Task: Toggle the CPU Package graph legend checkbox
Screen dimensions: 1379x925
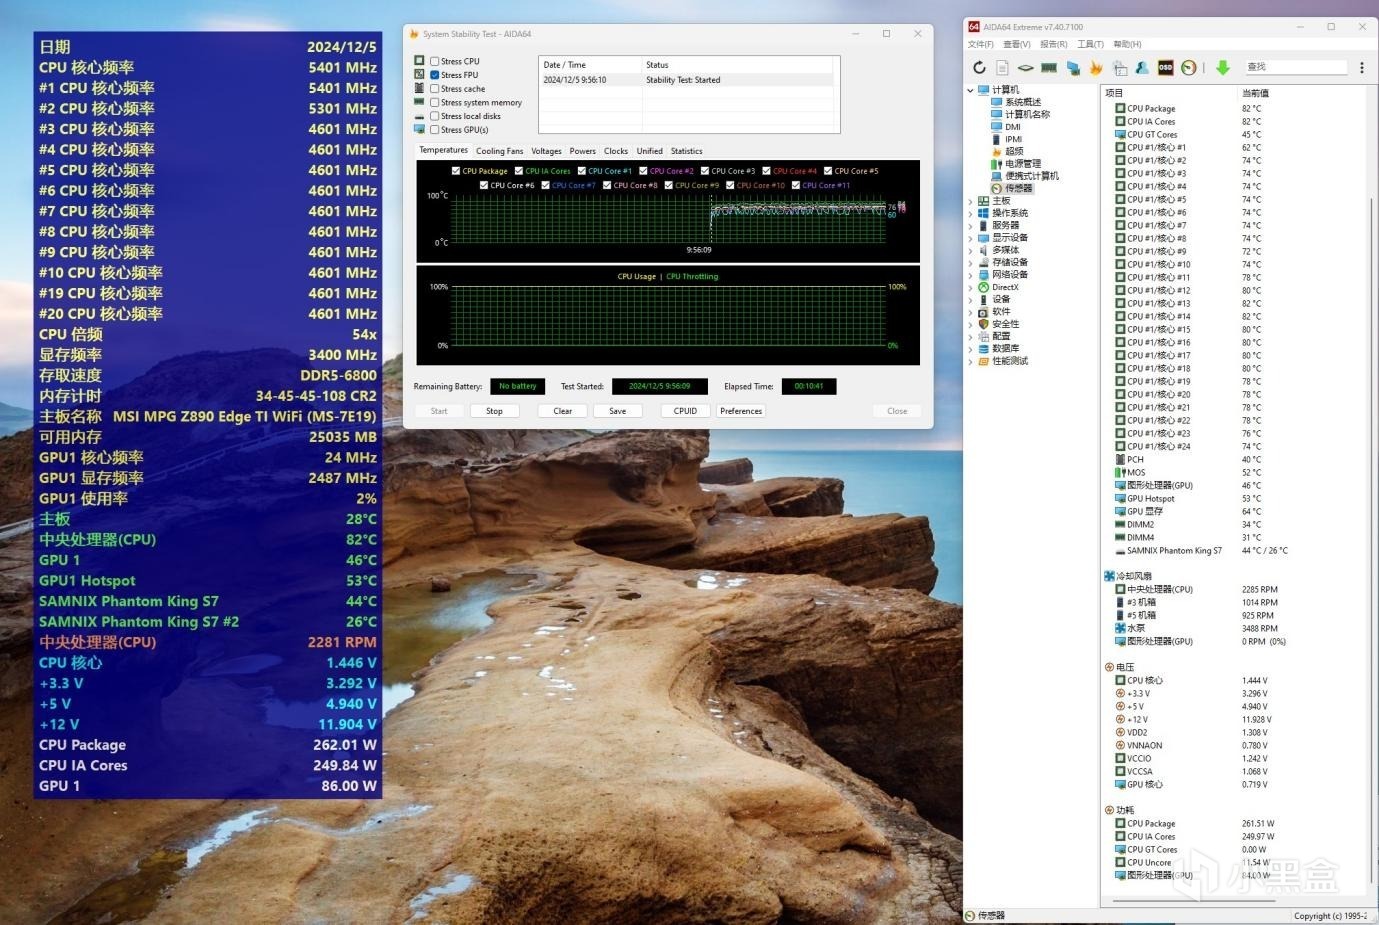Action: (456, 171)
